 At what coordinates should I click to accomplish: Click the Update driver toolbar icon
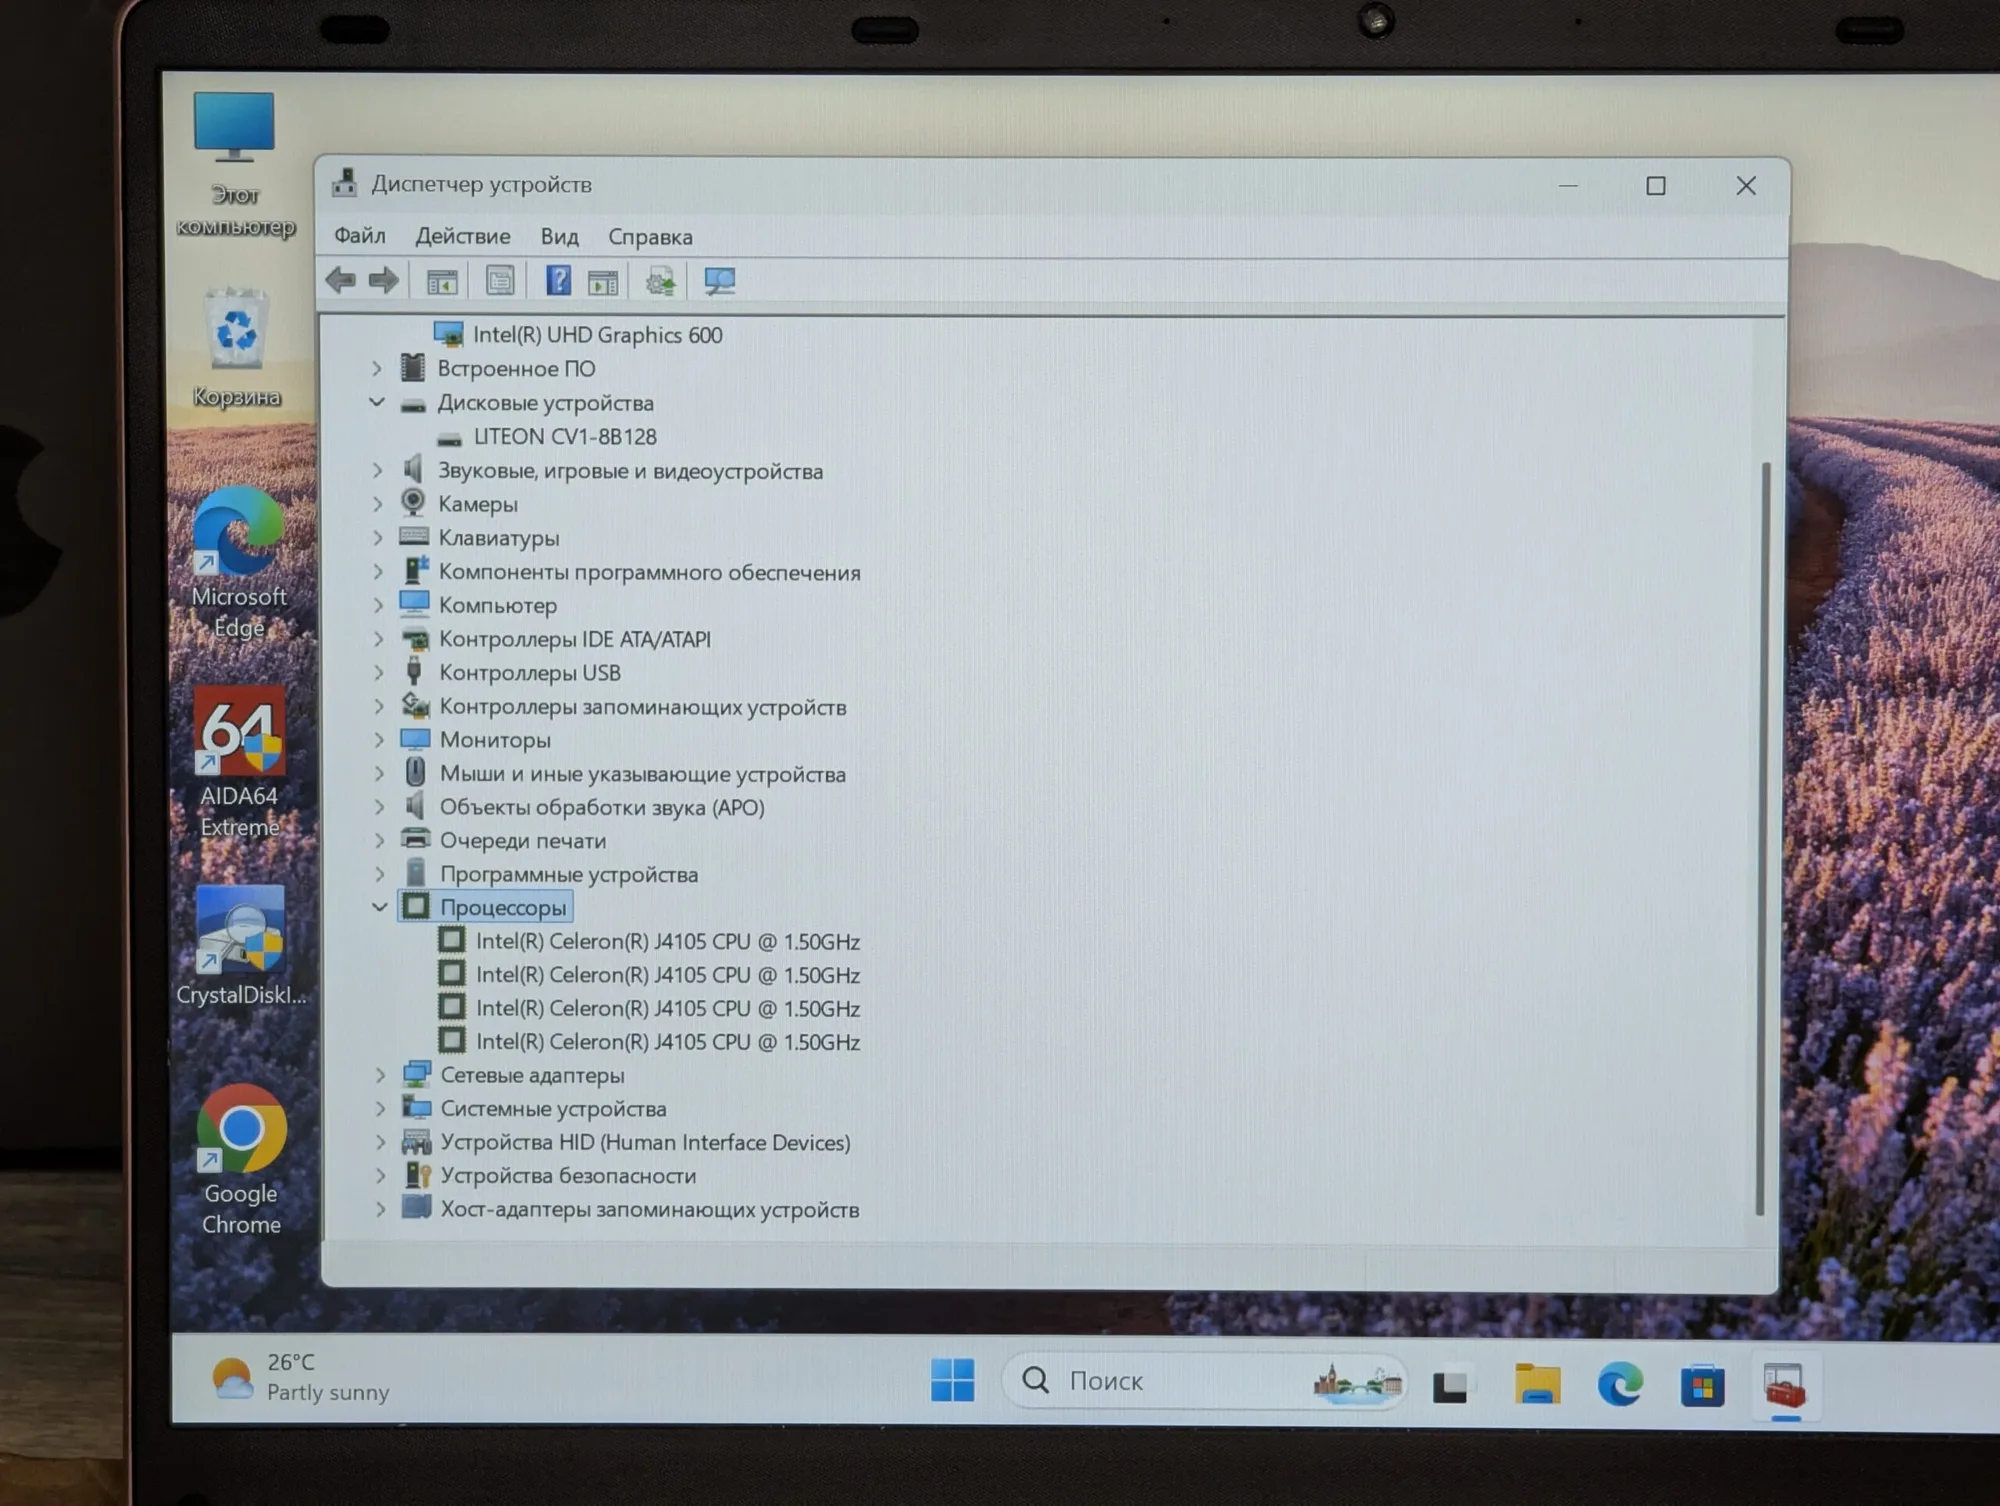click(660, 282)
